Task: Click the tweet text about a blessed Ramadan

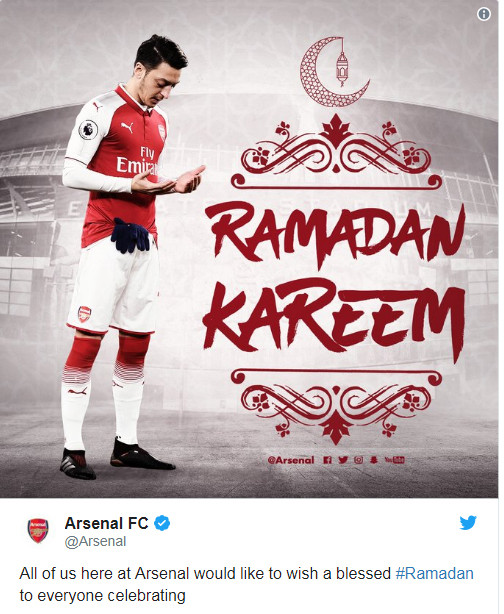Action: coord(246,585)
